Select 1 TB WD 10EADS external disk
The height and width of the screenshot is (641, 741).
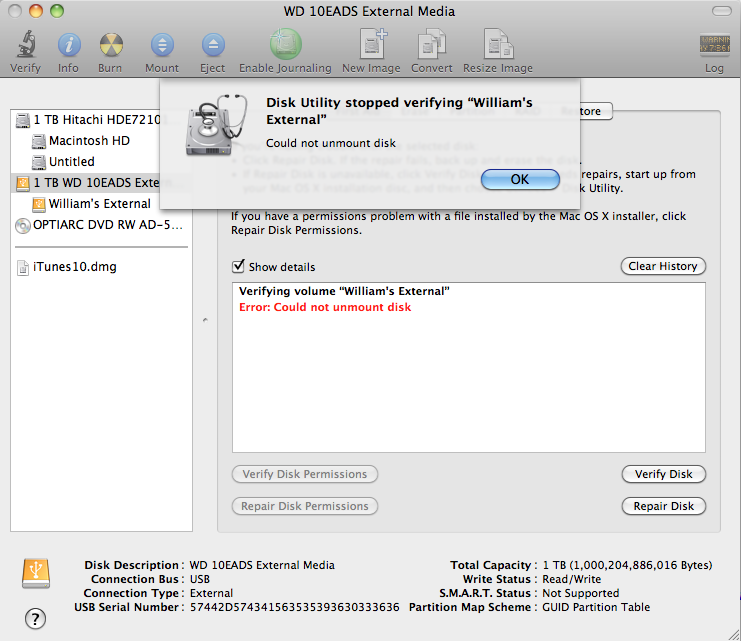click(x=87, y=183)
